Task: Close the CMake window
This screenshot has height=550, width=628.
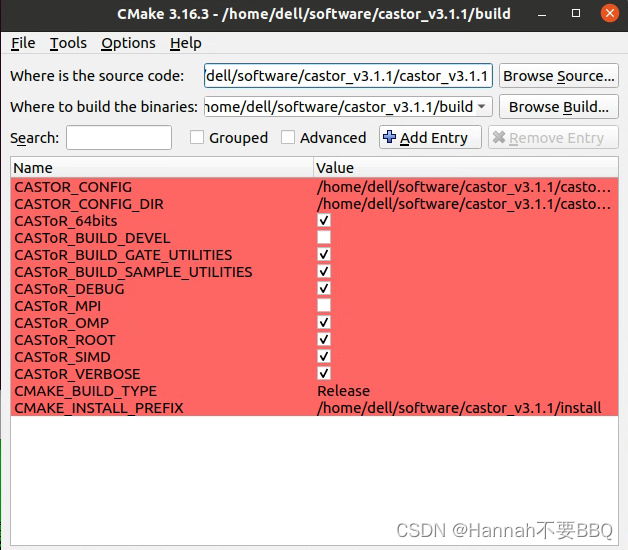Action: 610,13
